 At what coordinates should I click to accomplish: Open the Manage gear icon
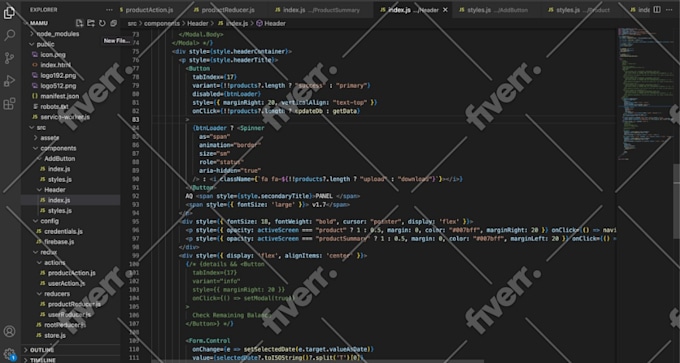tap(9, 353)
